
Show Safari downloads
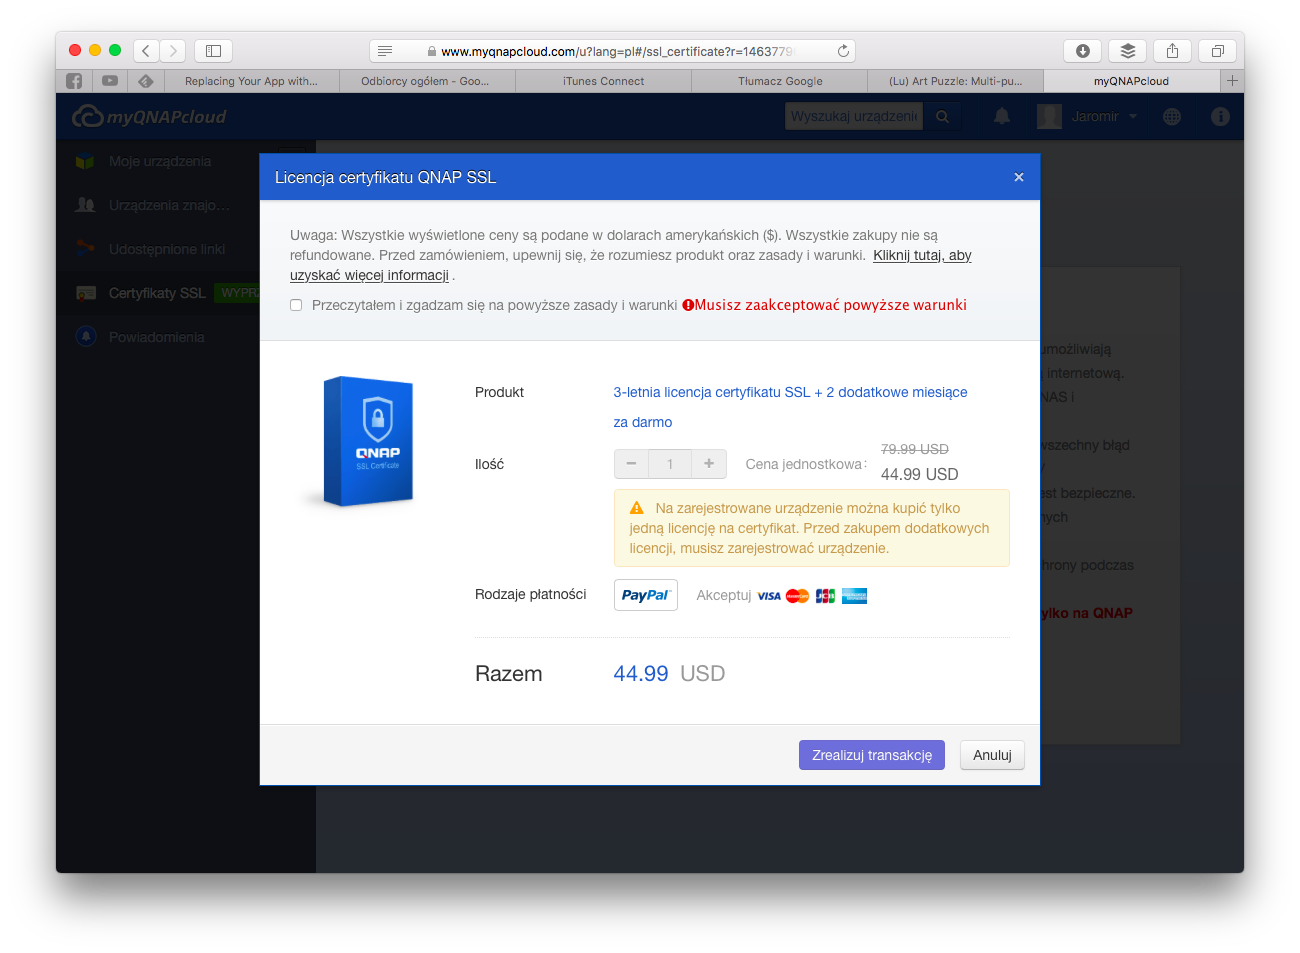tap(1083, 50)
